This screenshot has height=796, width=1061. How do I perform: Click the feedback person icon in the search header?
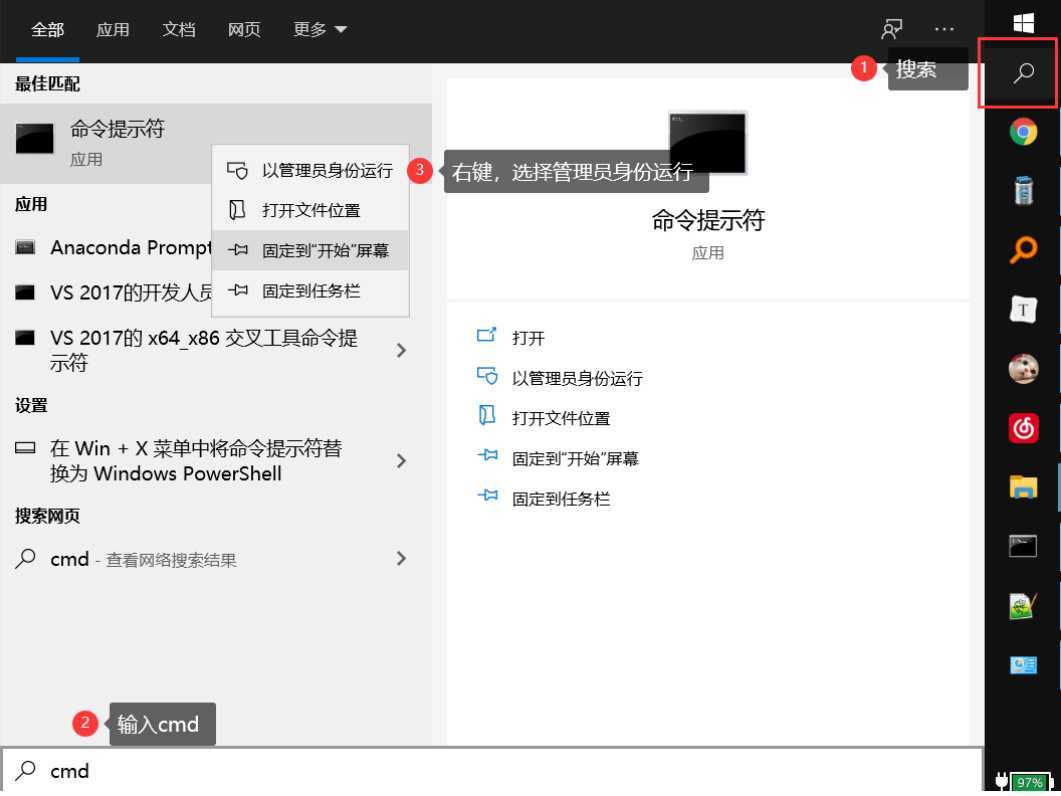[891, 29]
